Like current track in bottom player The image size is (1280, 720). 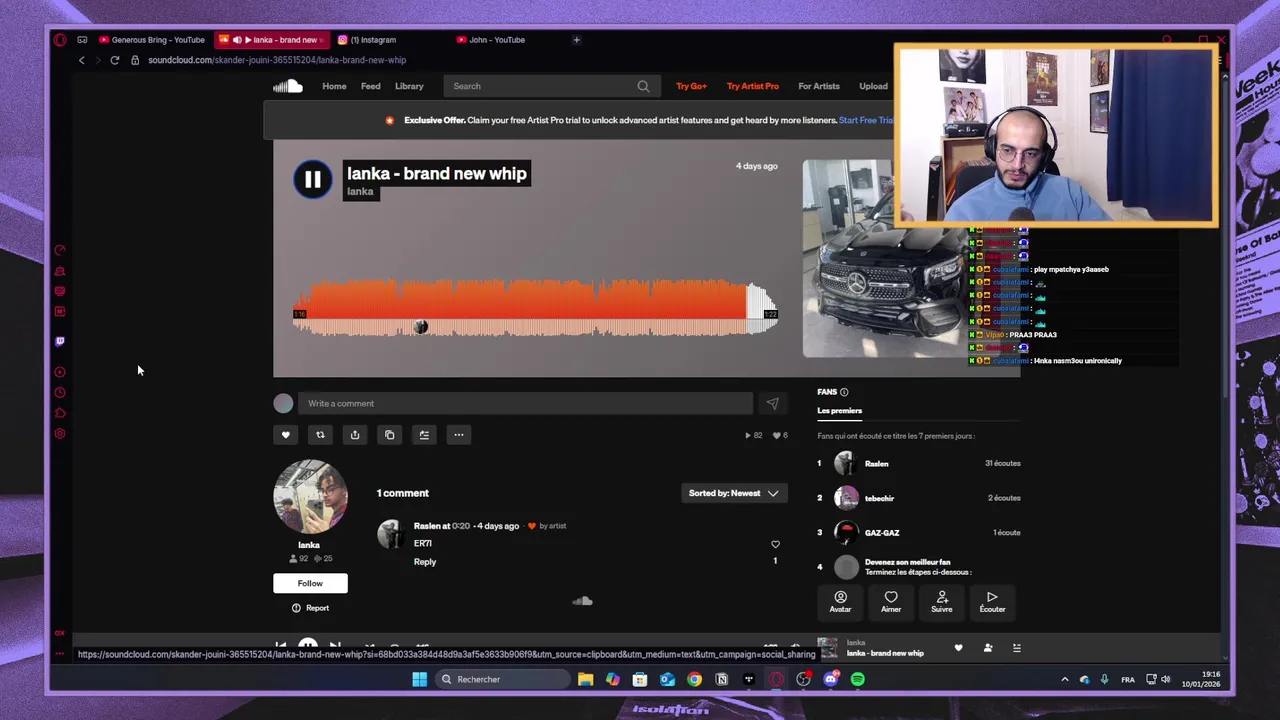pyautogui.click(x=958, y=648)
